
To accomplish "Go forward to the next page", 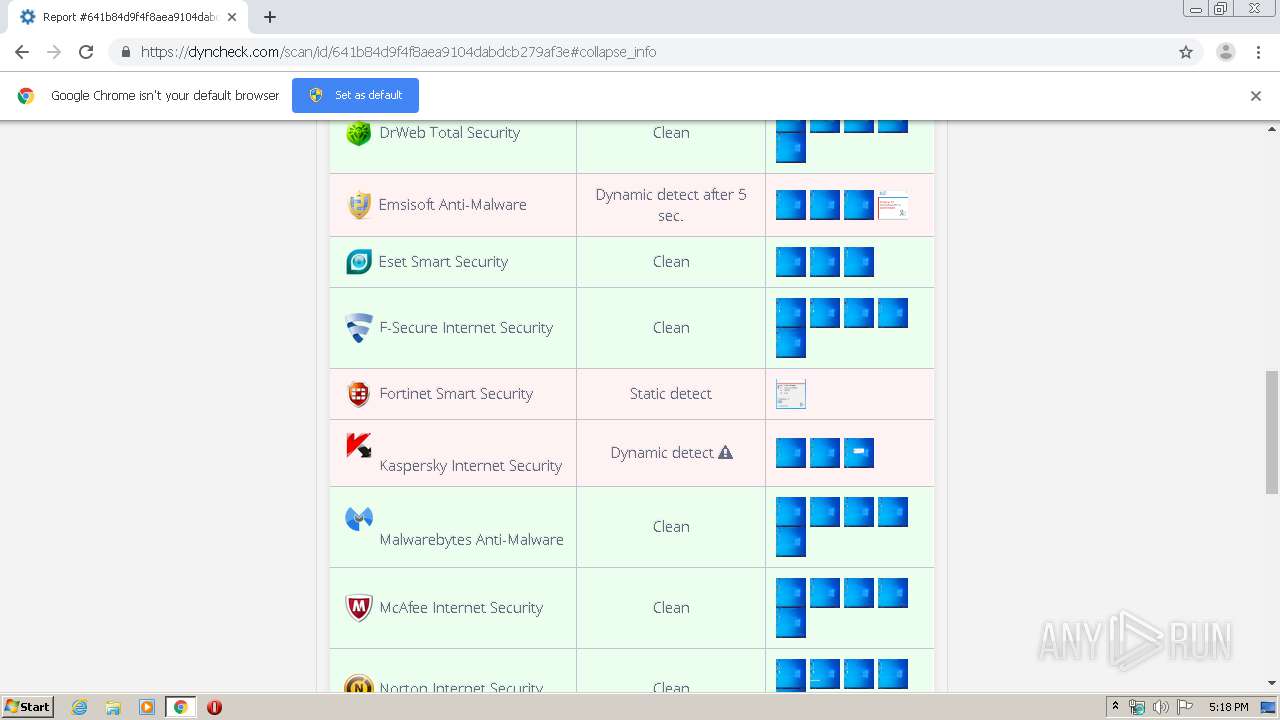I will click(54, 52).
